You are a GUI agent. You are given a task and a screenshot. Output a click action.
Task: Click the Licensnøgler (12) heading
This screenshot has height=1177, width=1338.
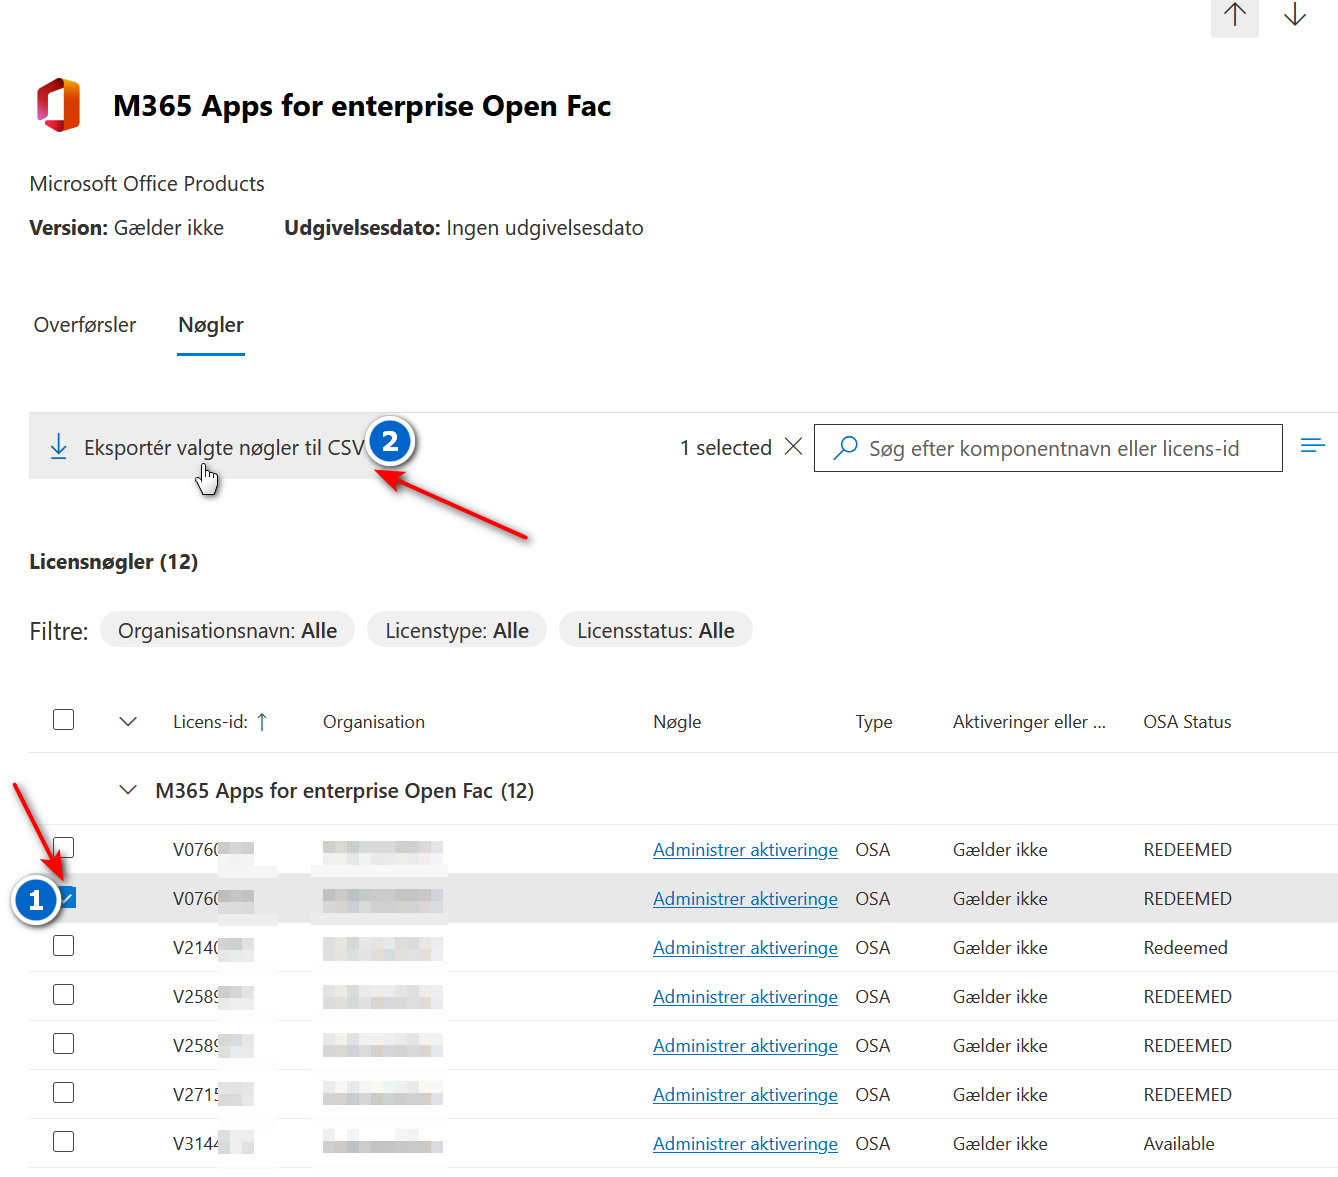(114, 562)
